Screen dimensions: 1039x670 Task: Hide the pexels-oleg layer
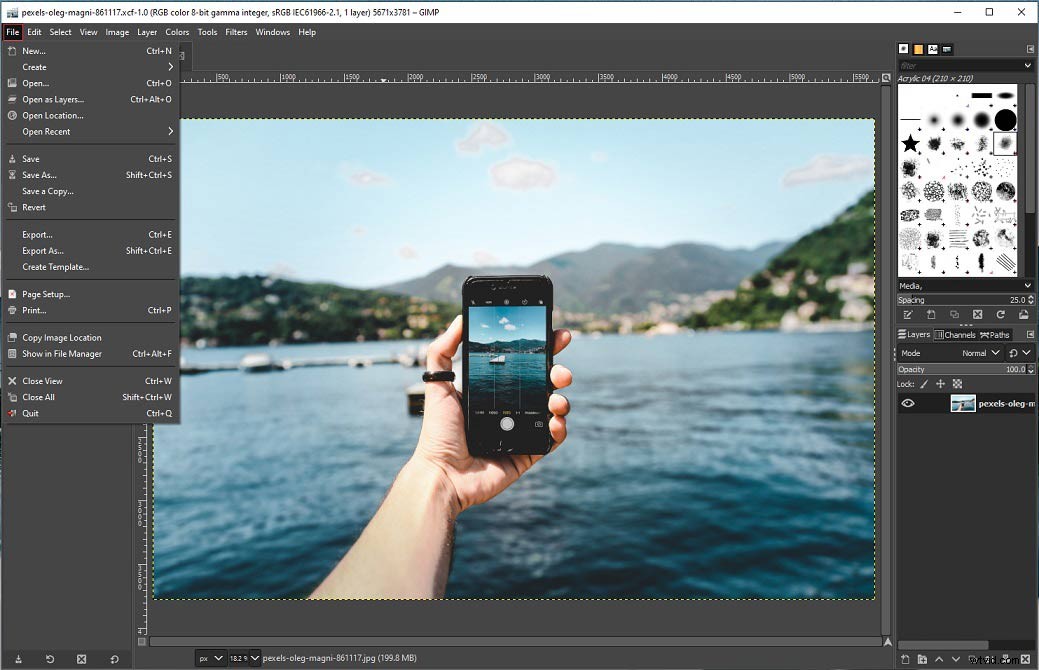point(908,403)
